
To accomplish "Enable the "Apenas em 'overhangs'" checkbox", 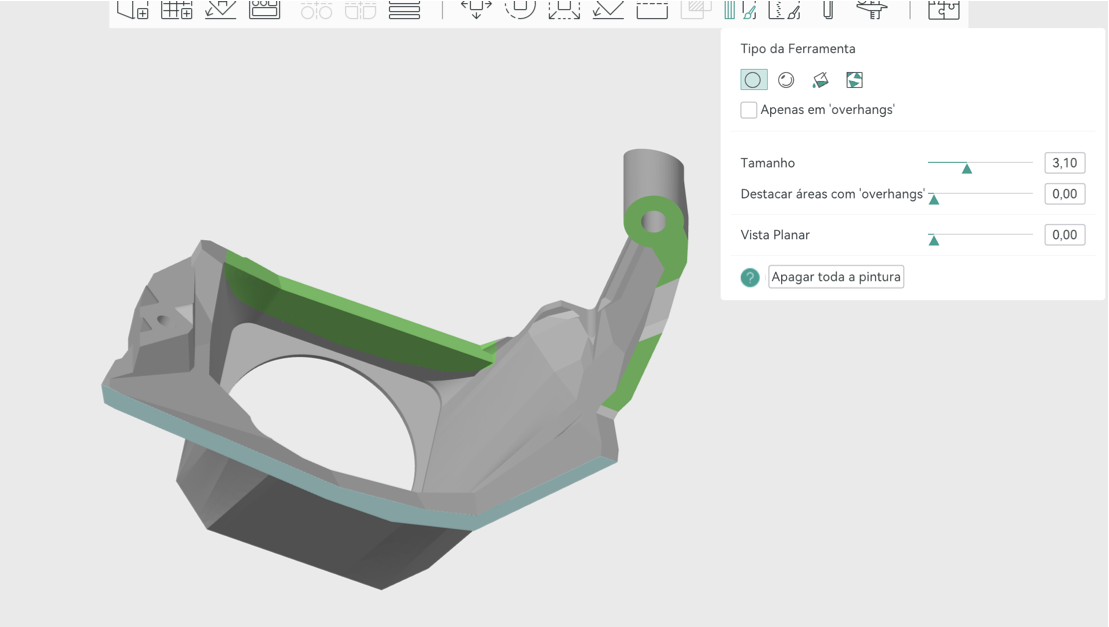I will coord(748,110).
